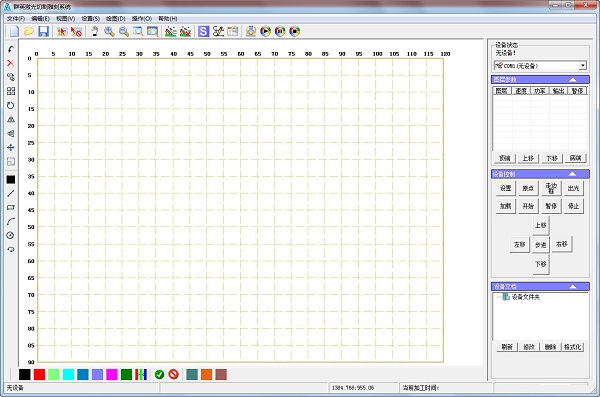
Task: Click the 开始 start button in device control
Action: 528,206
